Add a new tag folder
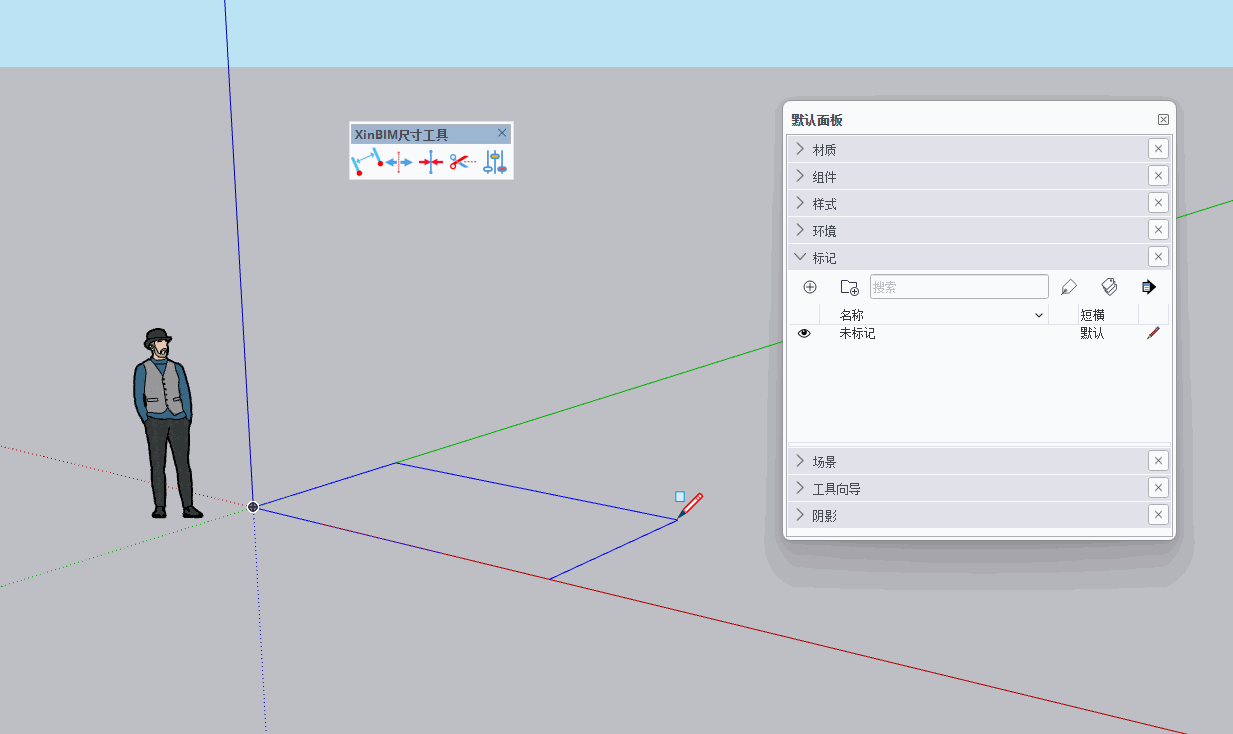 point(849,287)
